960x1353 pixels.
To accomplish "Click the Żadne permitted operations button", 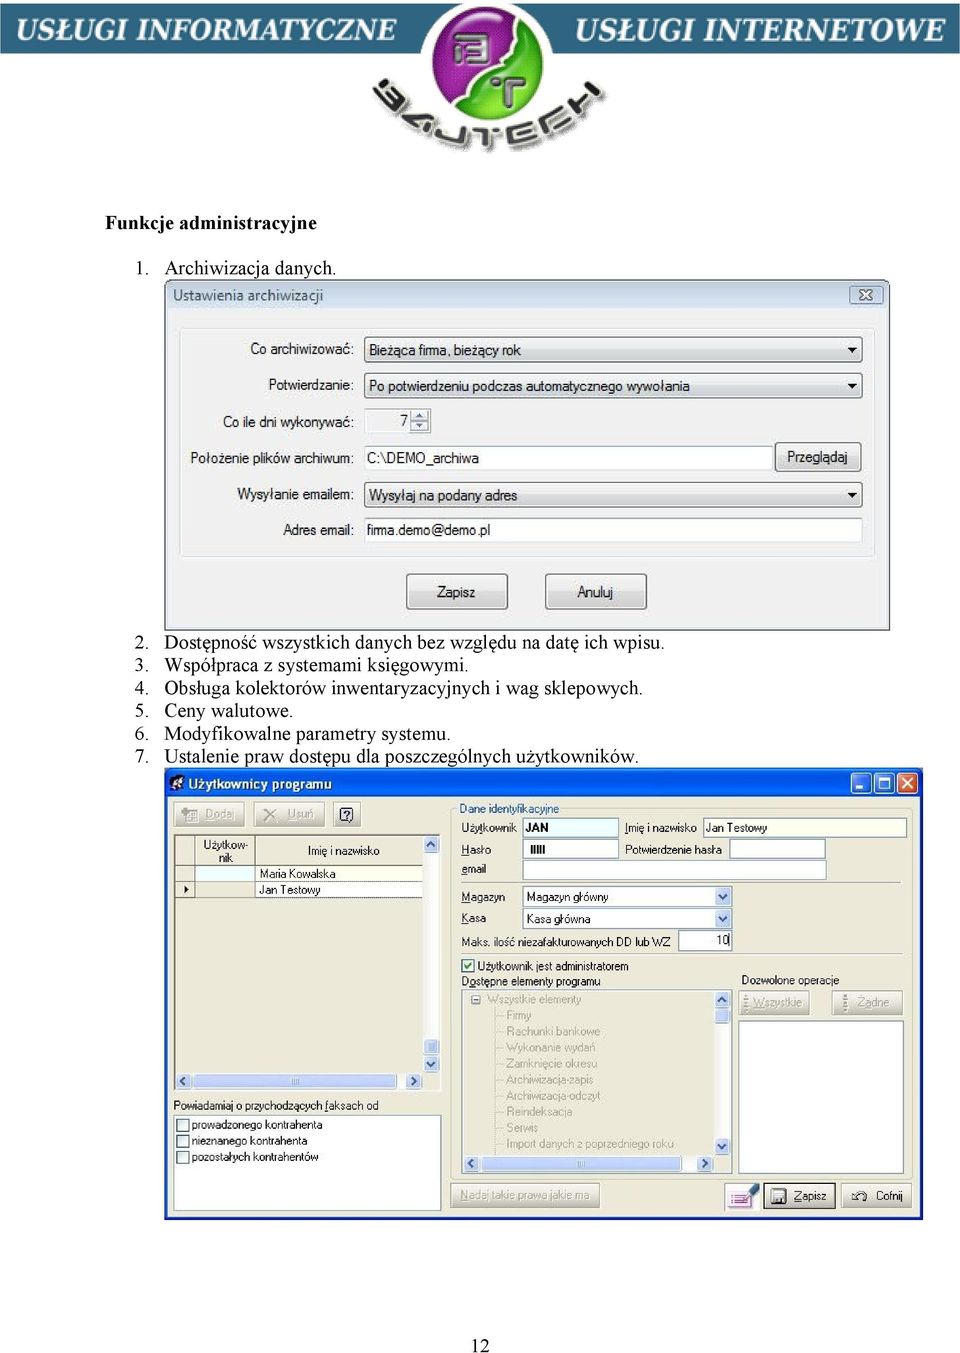I will (x=867, y=1002).
